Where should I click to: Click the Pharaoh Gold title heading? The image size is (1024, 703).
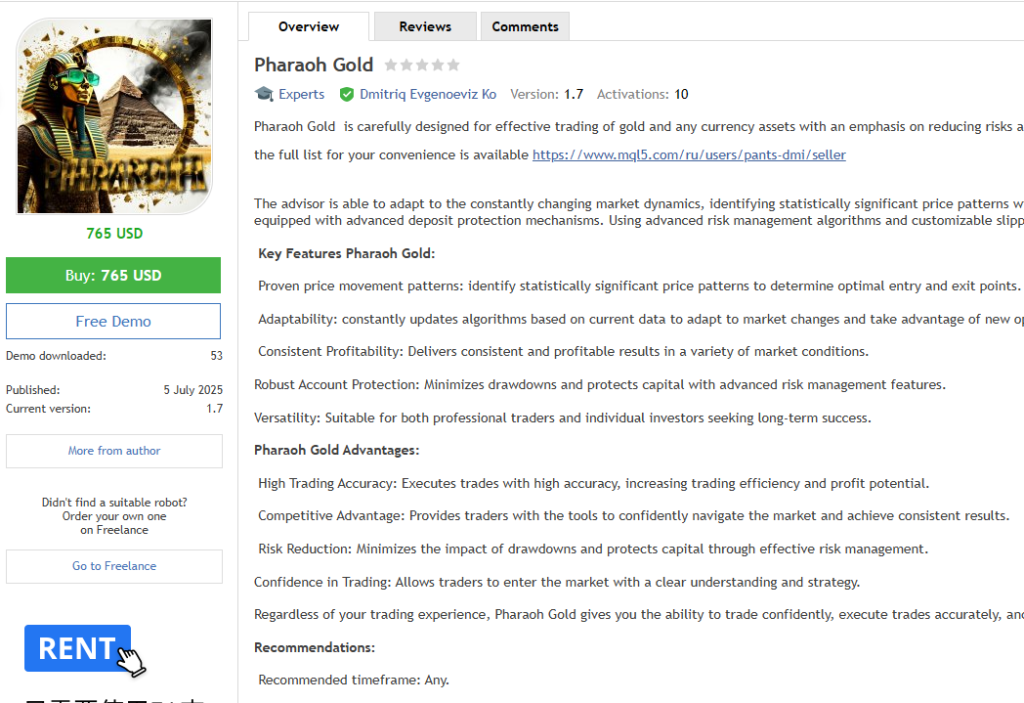click(x=313, y=65)
